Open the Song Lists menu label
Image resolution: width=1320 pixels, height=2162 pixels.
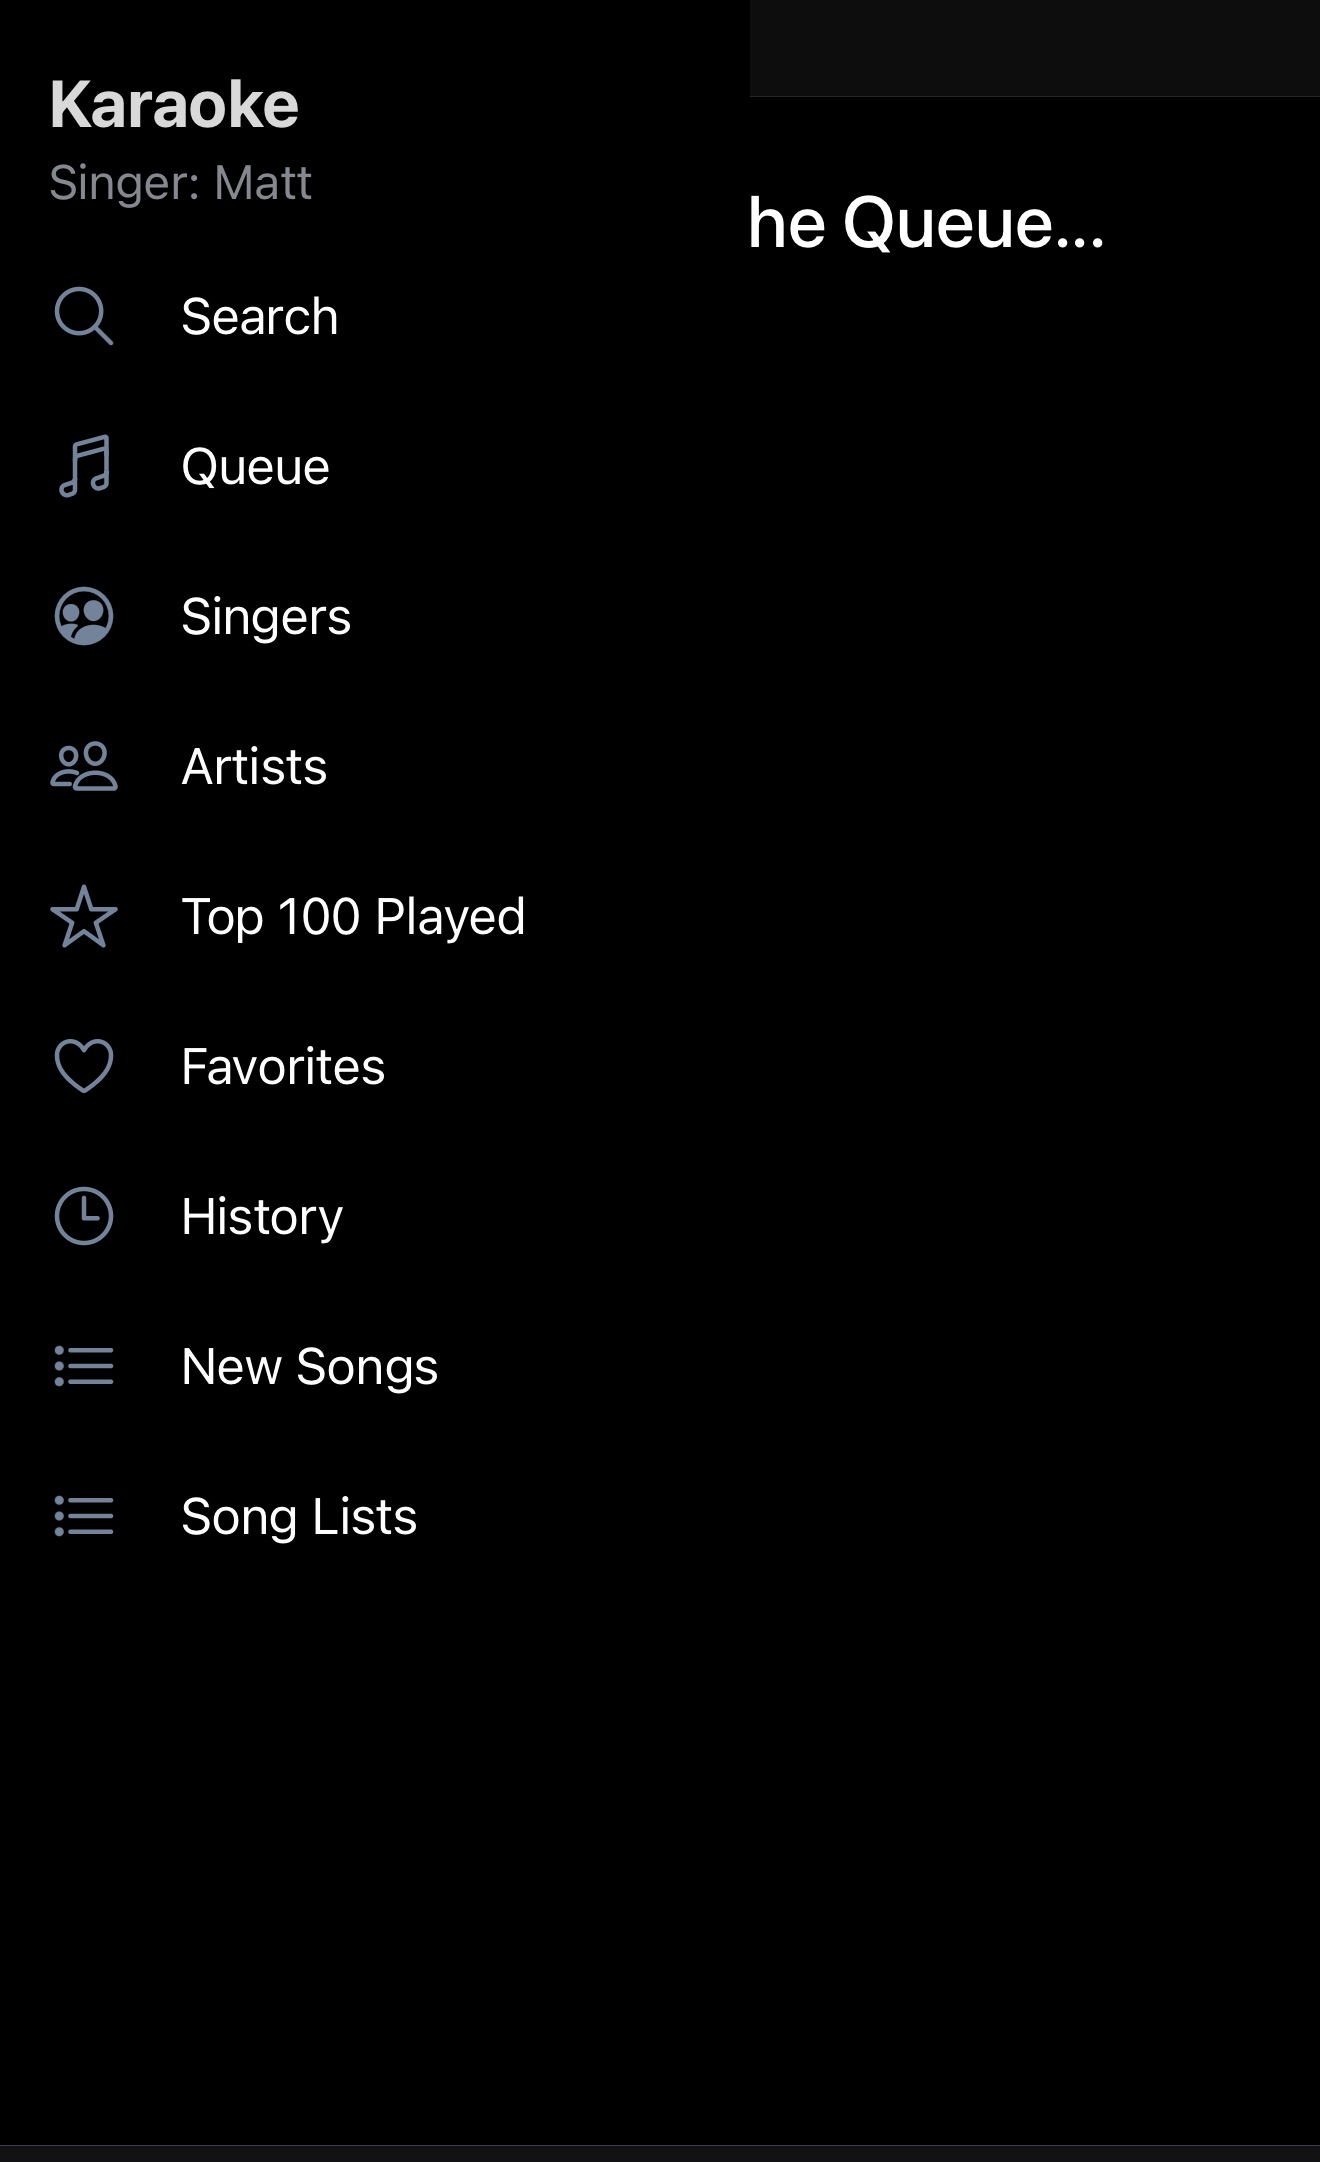(x=299, y=1517)
